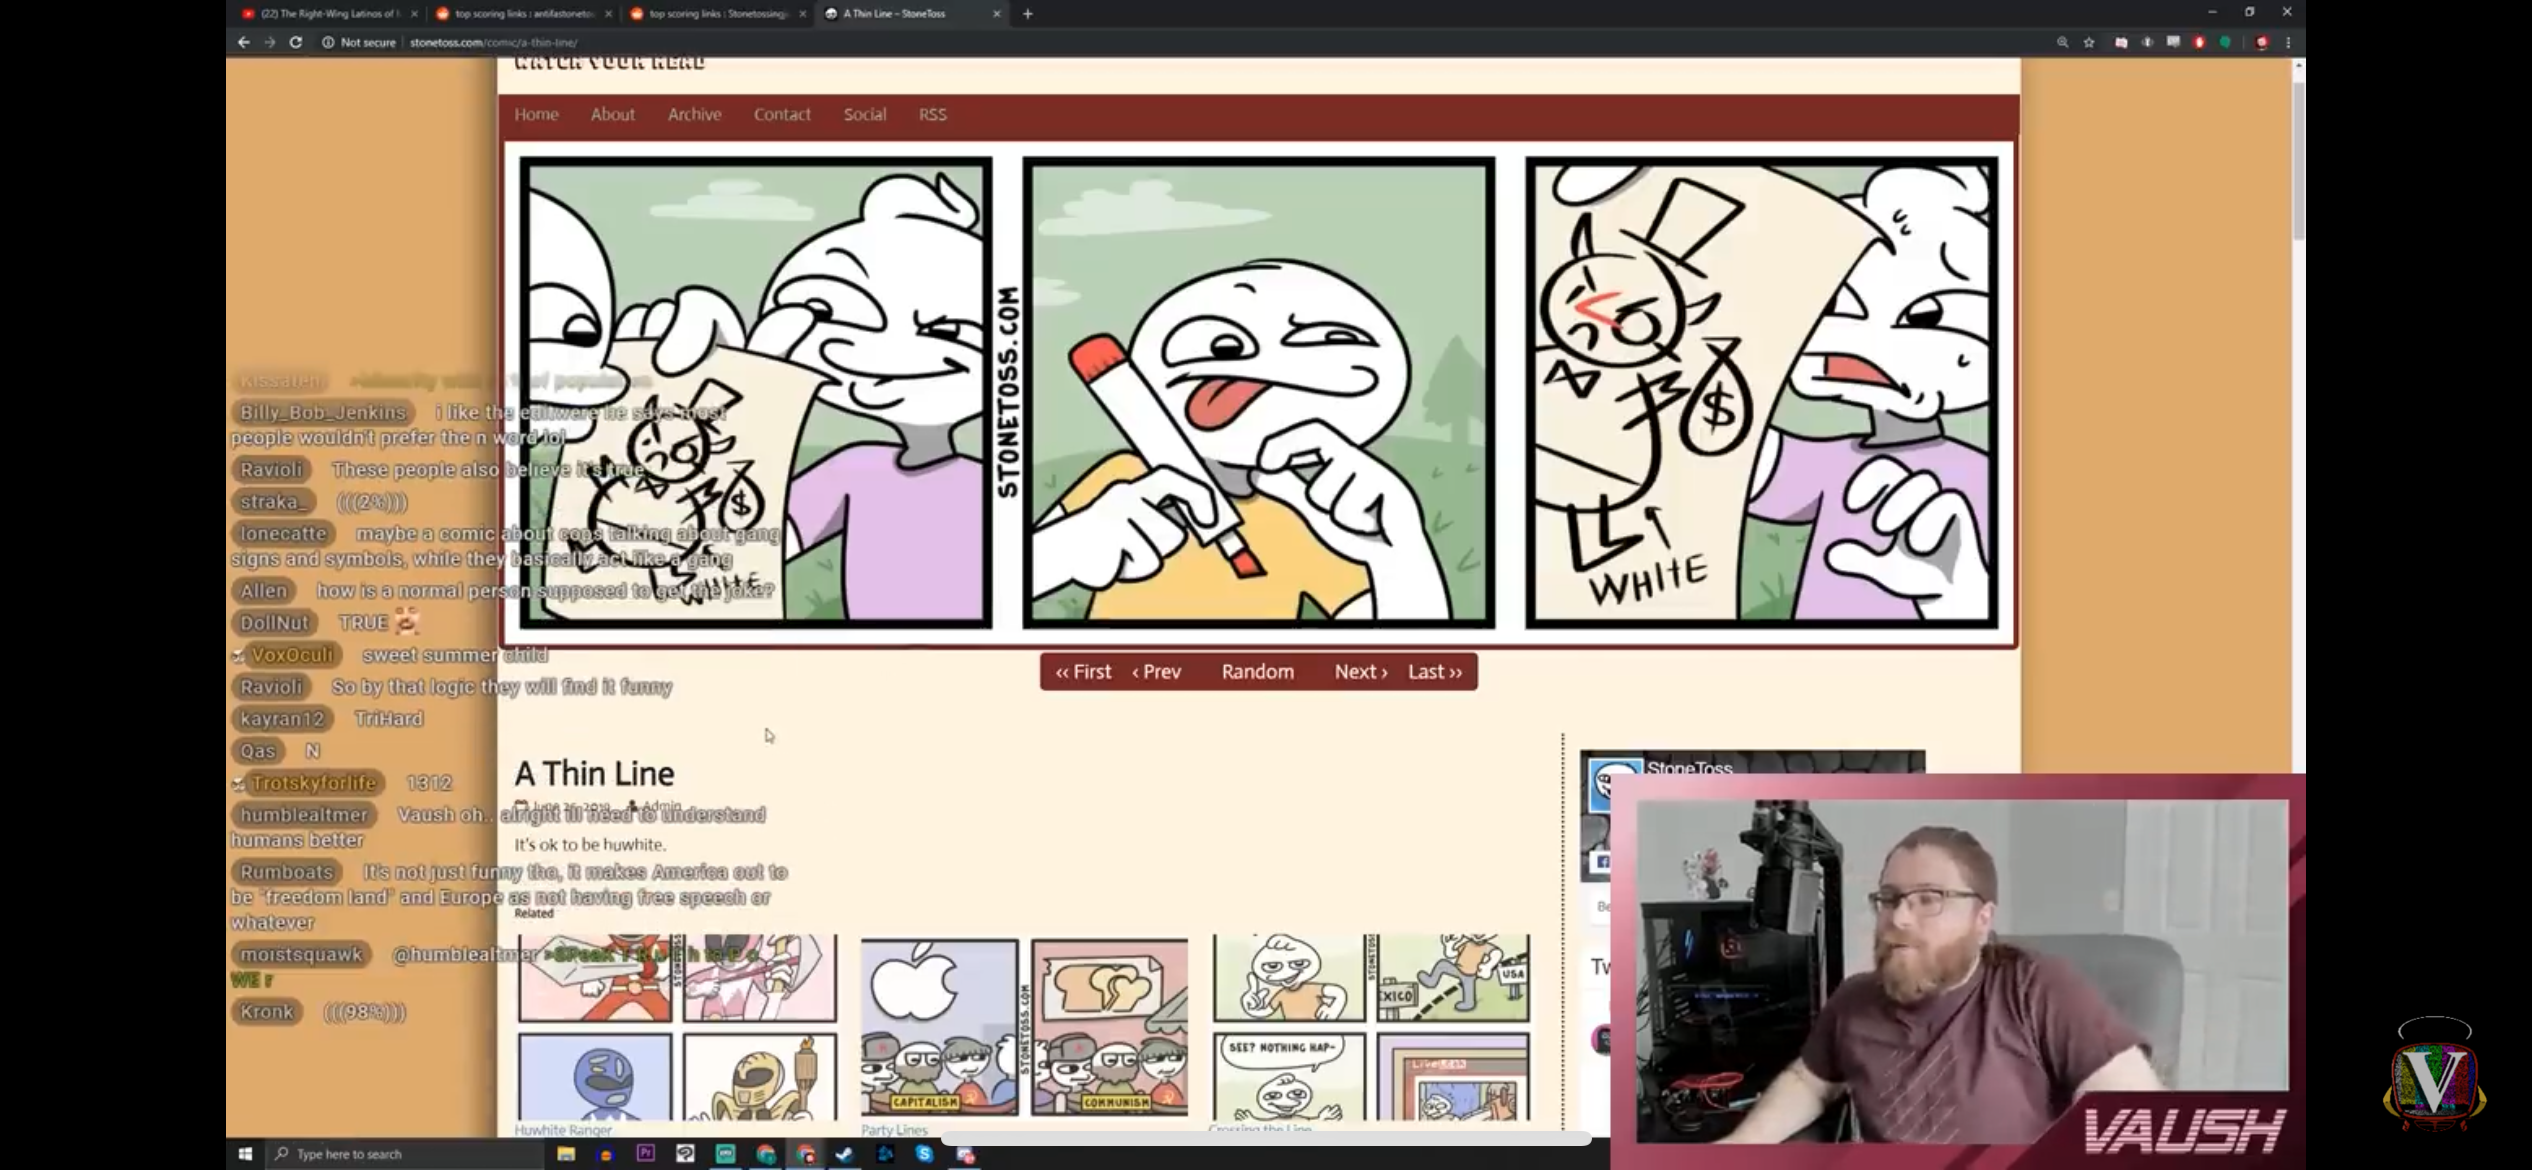Click the zoom magnifier icon in the address bar
The width and height of the screenshot is (2532, 1170).
(2062, 42)
